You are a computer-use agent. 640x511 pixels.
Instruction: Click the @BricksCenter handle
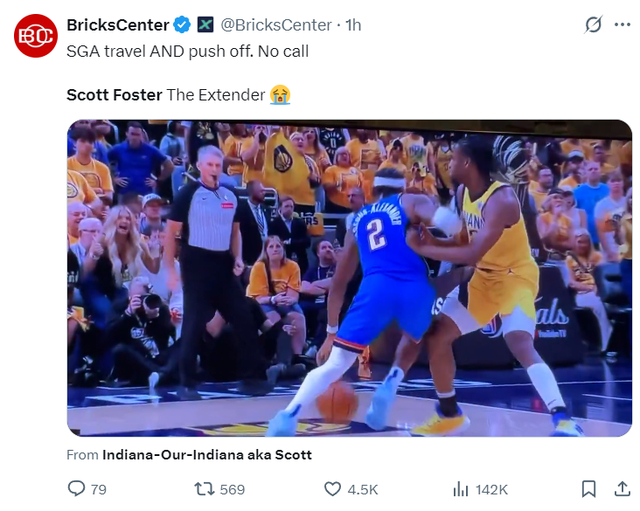(275, 24)
